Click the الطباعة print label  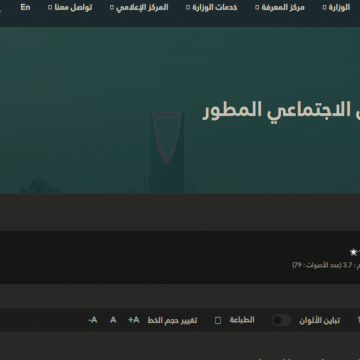pyautogui.click(x=242, y=320)
